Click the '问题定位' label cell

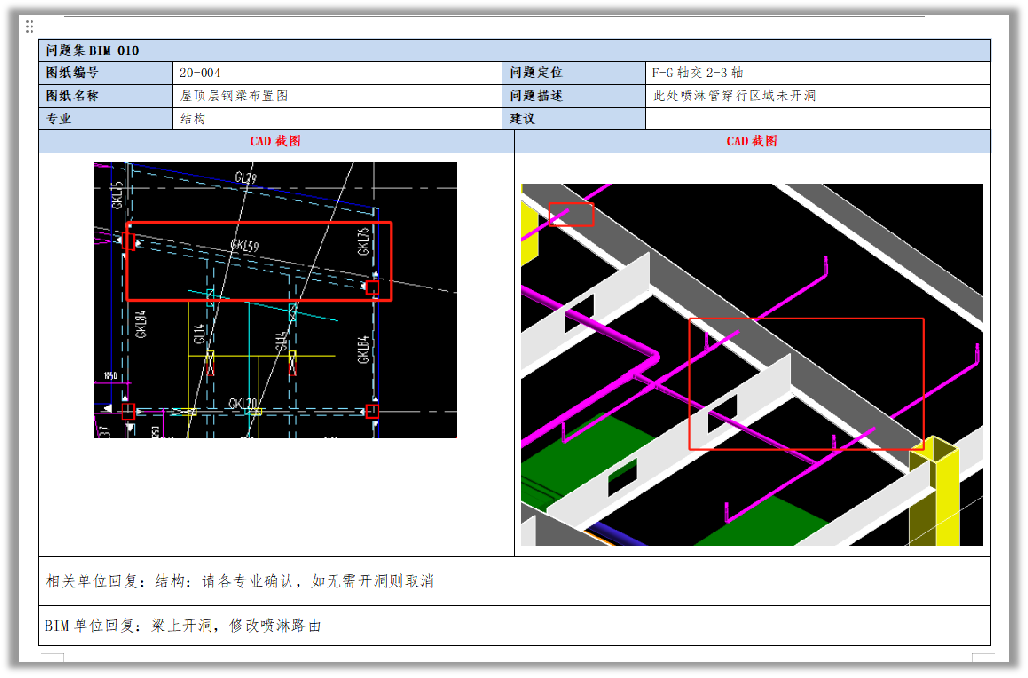pyautogui.click(x=575, y=73)
